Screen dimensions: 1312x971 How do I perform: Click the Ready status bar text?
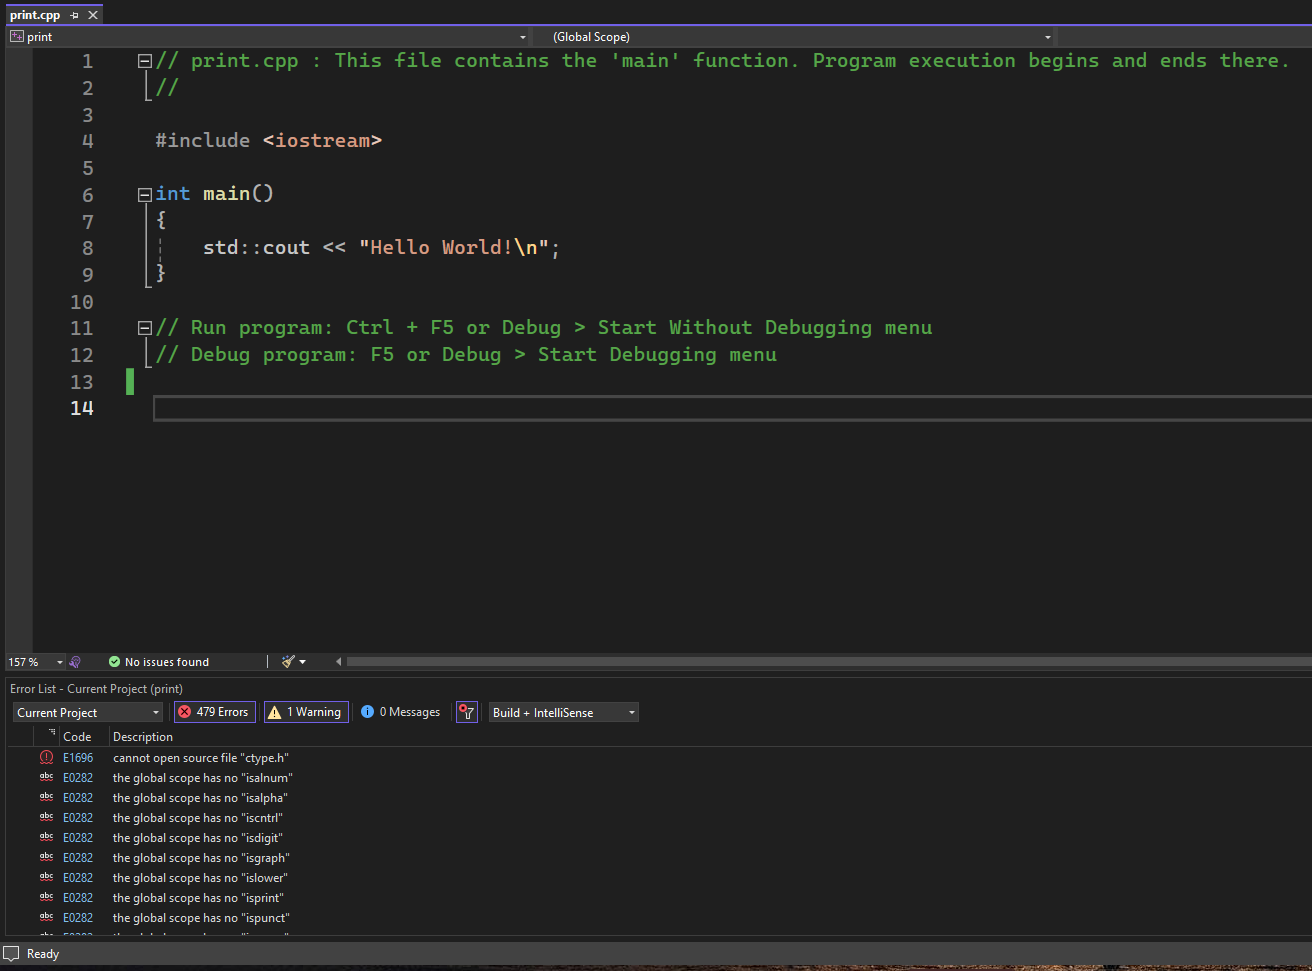[43, 954]
